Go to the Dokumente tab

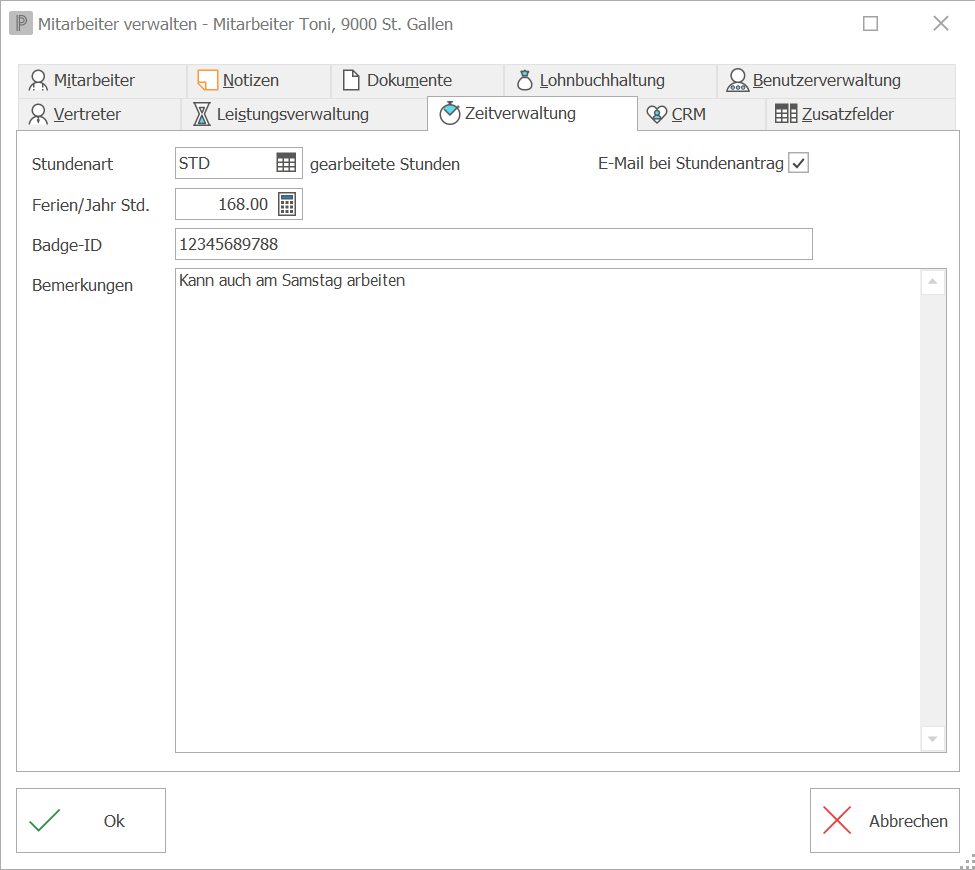coord(417,81)
